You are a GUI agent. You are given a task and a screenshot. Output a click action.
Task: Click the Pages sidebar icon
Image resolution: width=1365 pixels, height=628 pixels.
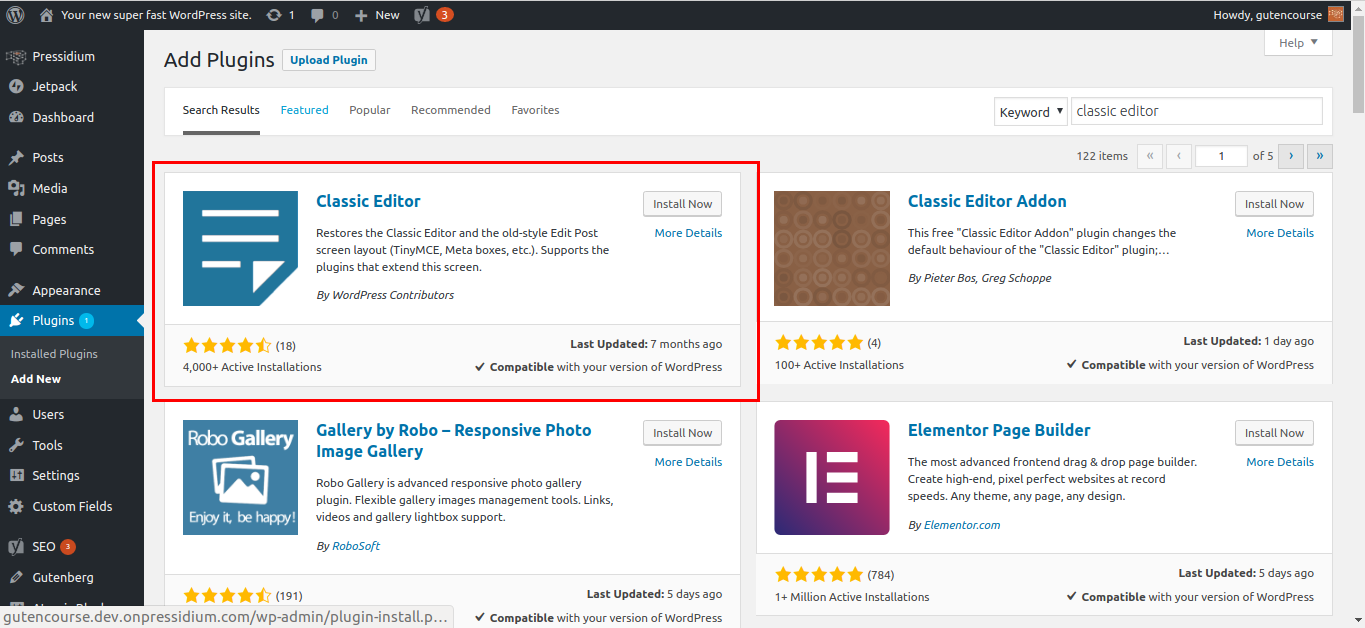[x=16, y=219]
